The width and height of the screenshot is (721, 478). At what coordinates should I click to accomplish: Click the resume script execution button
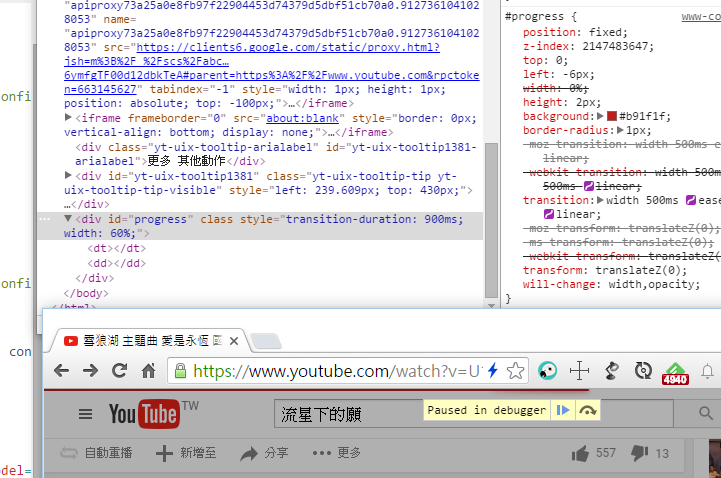coord(564,410)
